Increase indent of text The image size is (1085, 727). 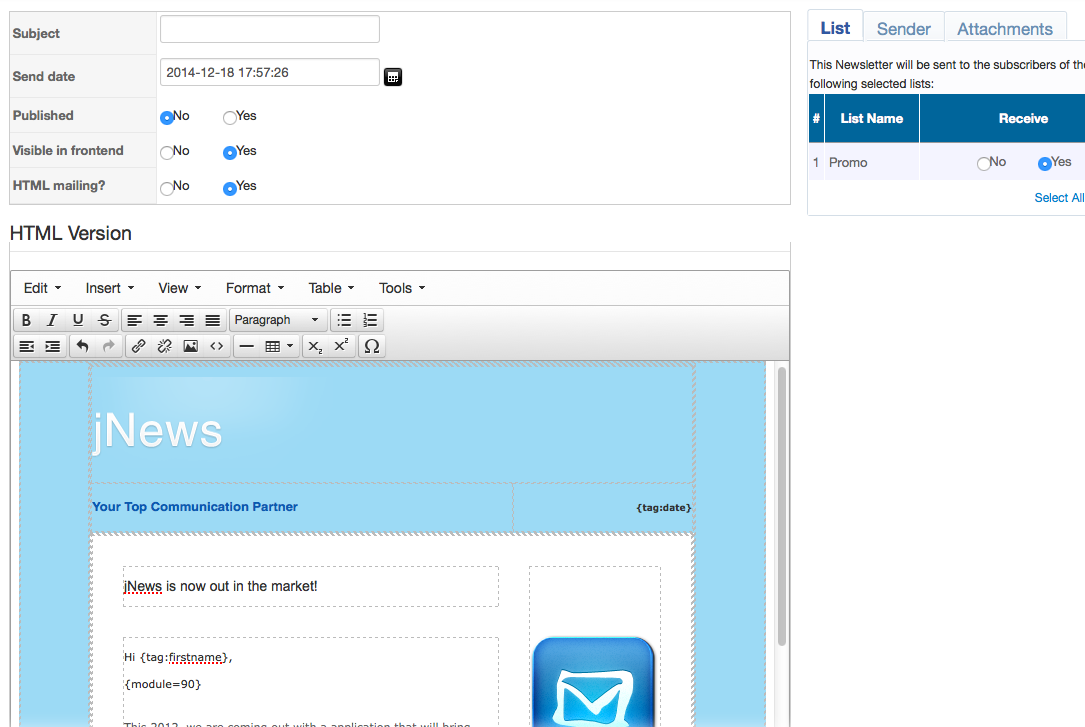pyautogui.click(x=53, y=346)
